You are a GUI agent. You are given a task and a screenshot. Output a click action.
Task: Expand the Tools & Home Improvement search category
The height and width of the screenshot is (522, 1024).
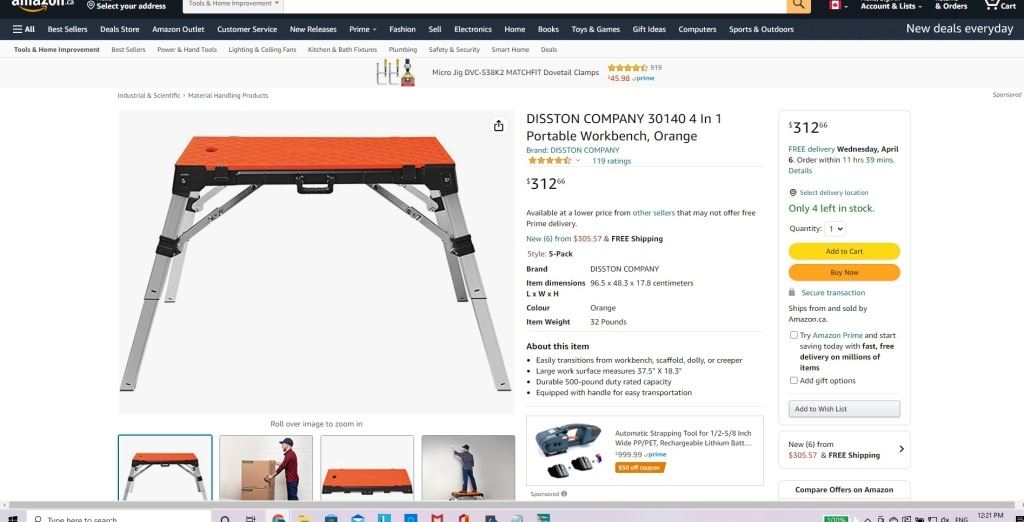[233, 4]
